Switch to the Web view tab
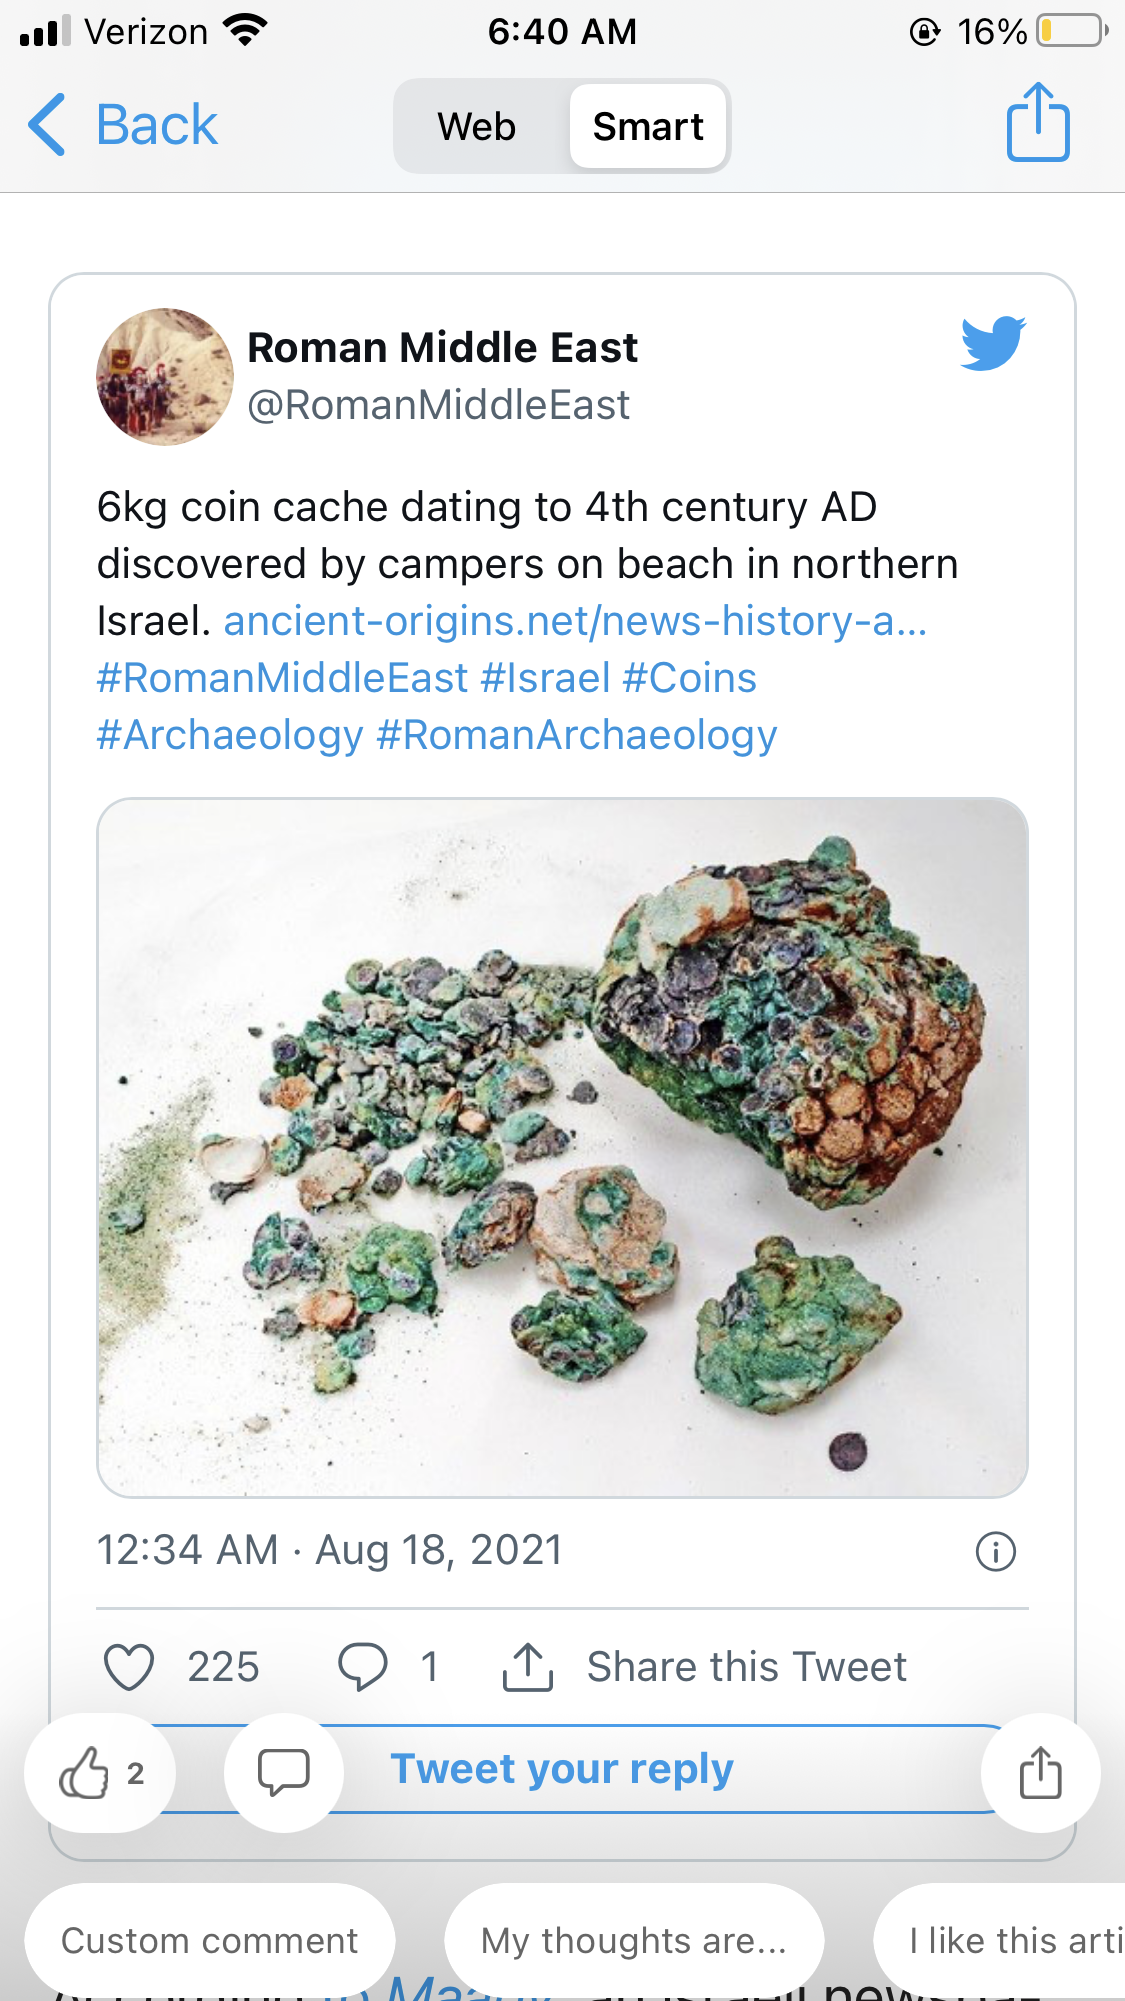 pos(477,127)
